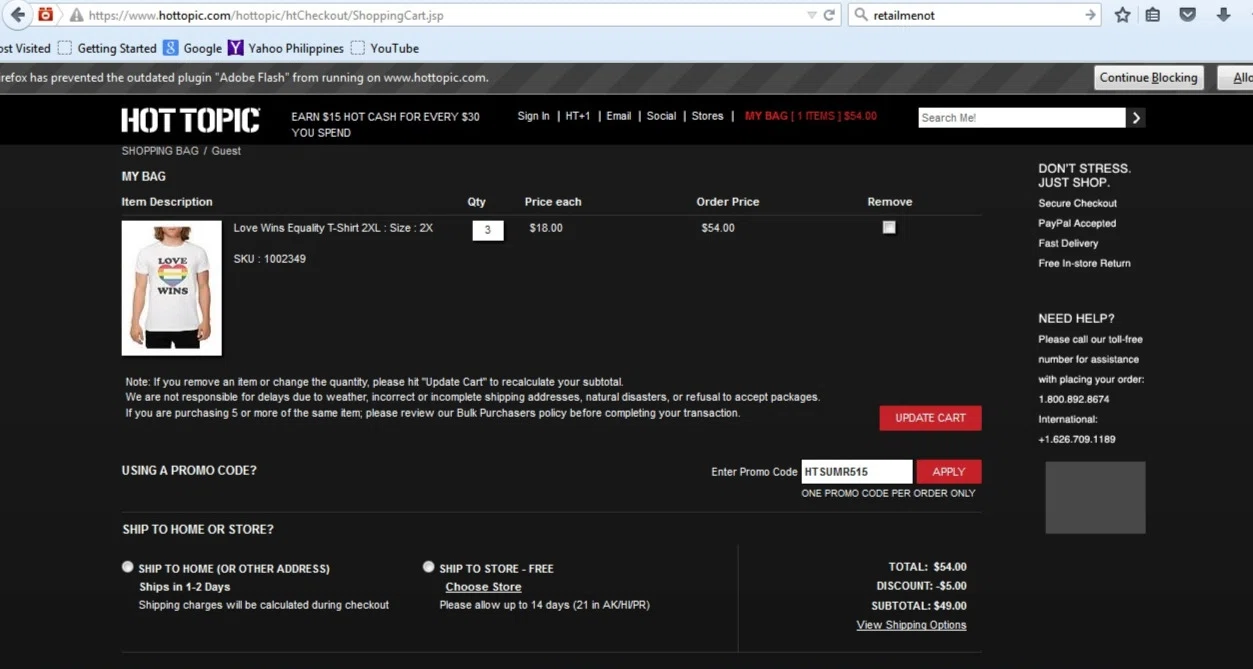The width and height of the screenshot is (1253, 669).
Task: Click the SHOPPING BAG breadcrumb
Action: tap(160, 151)
